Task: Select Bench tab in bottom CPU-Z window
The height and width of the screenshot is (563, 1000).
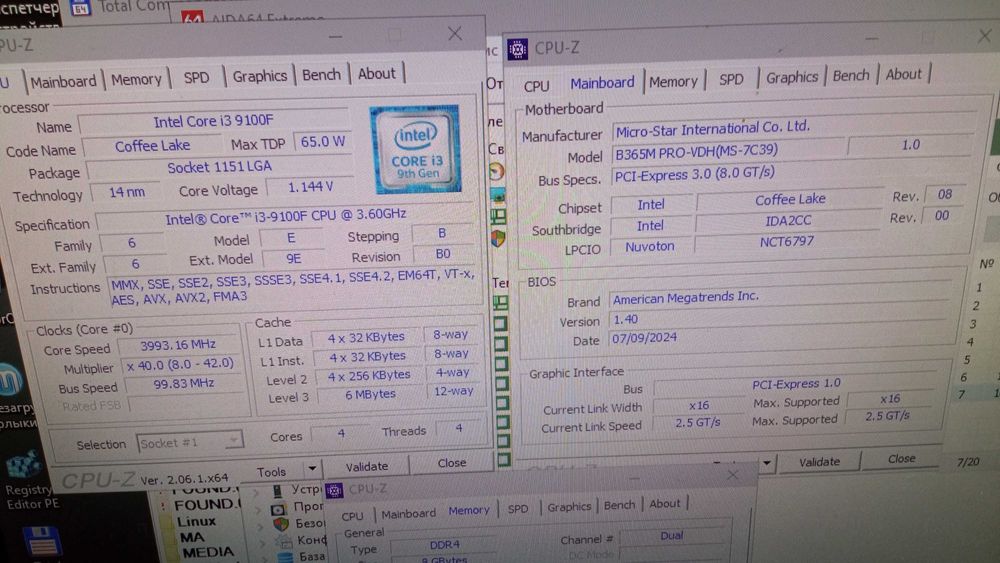Action: pyautogui.click(x=619, y=505)
